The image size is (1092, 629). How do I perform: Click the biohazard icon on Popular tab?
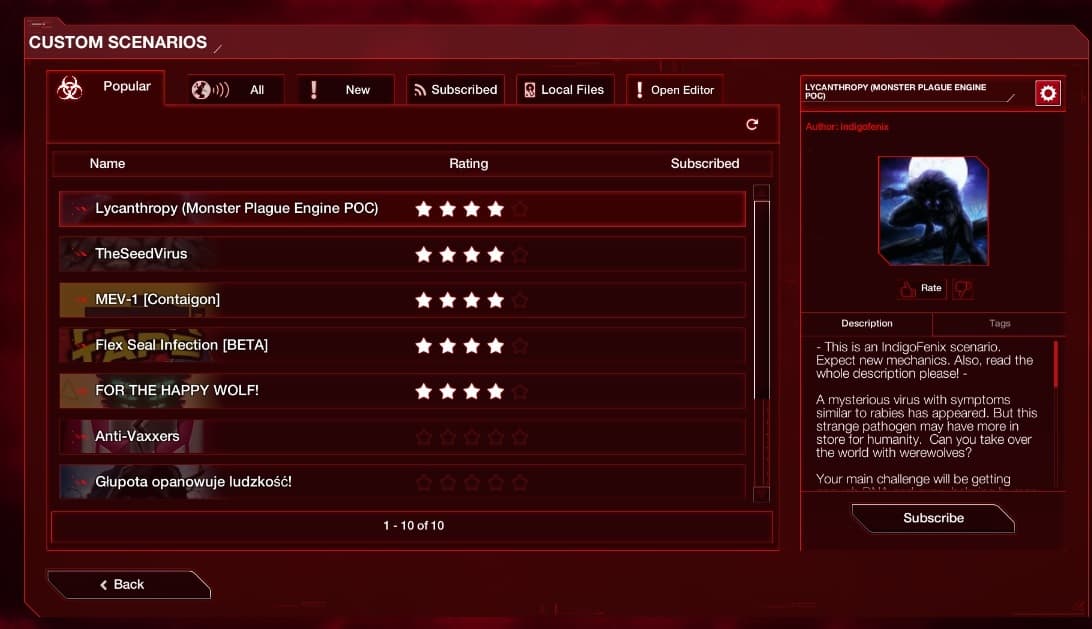(70, 88)
